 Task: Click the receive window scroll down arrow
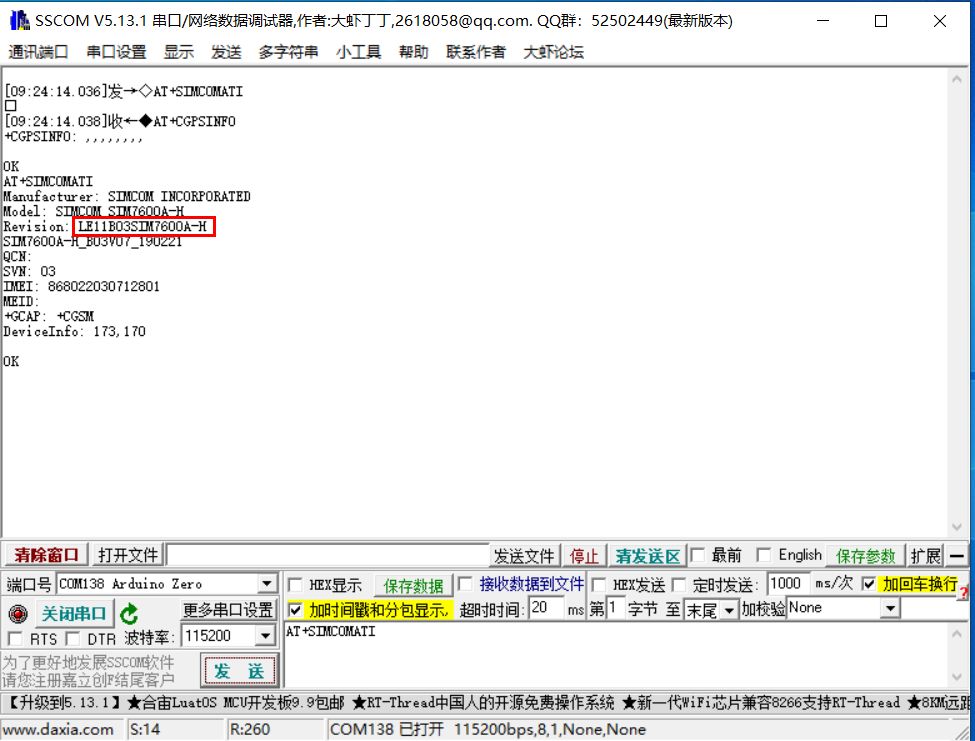click(957, 527)
